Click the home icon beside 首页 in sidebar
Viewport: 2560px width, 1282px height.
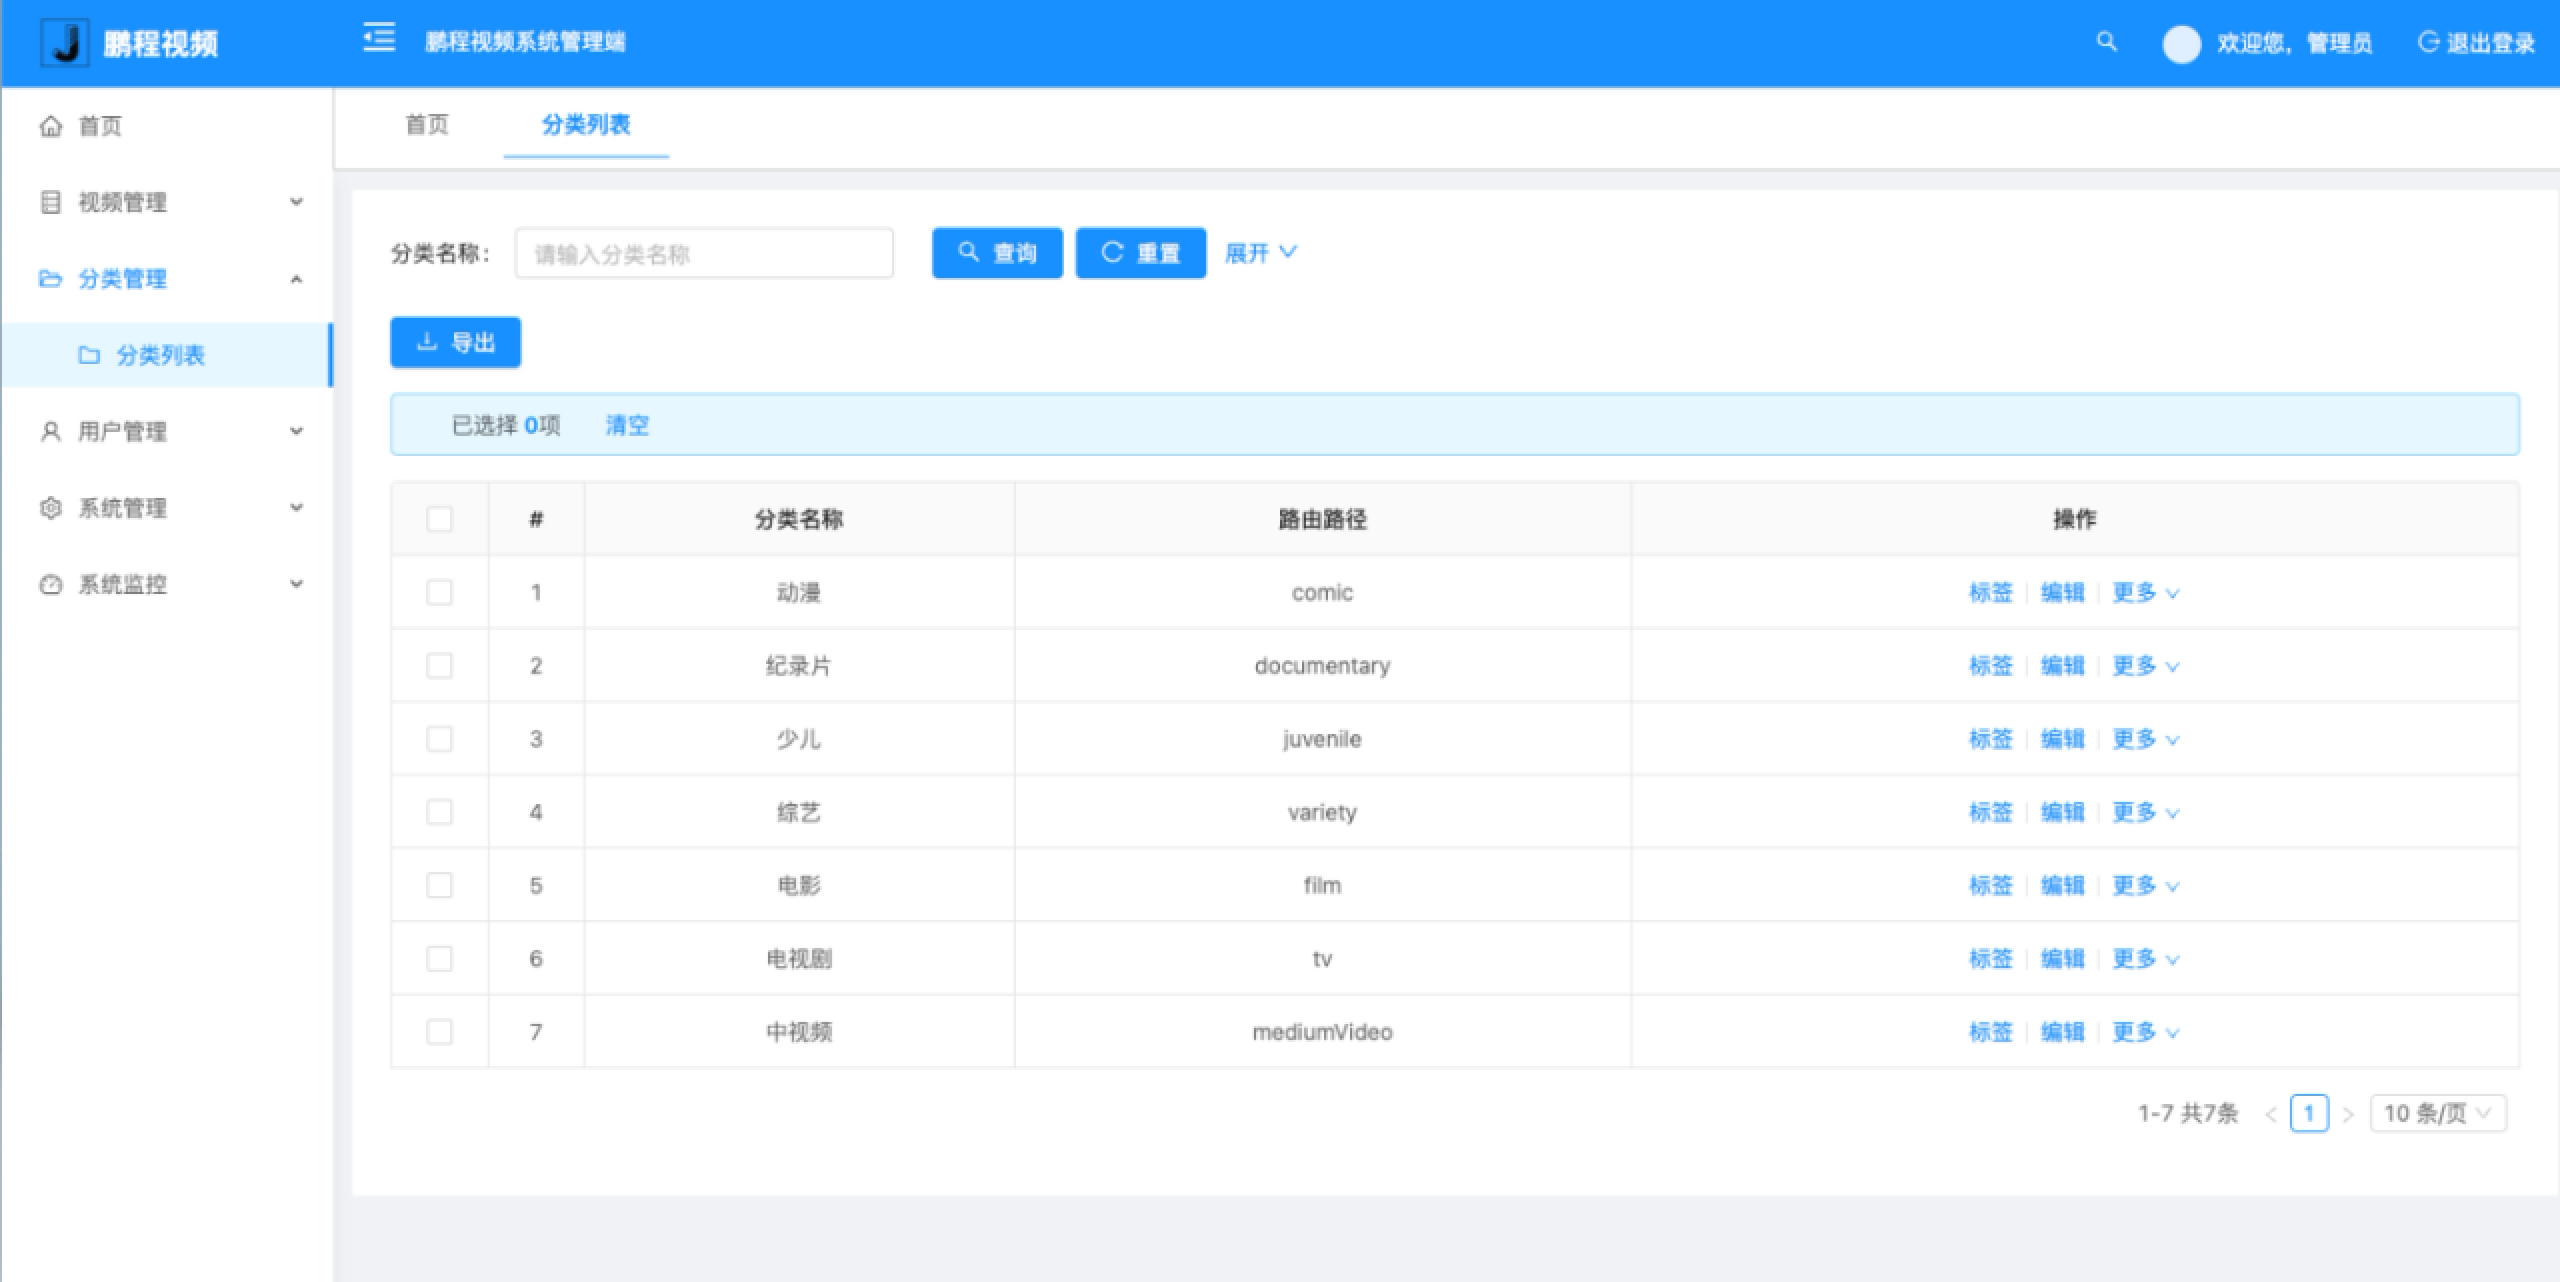(50, 126)
